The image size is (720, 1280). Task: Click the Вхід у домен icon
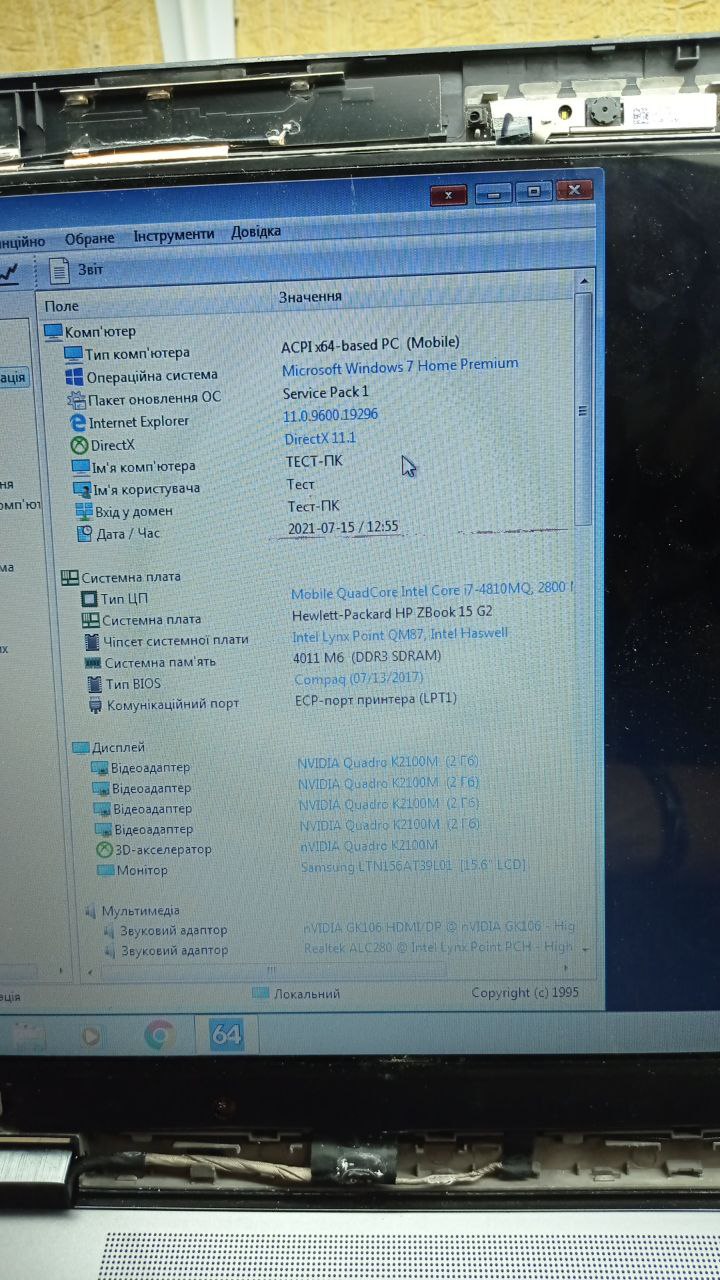tap(84, 512)
